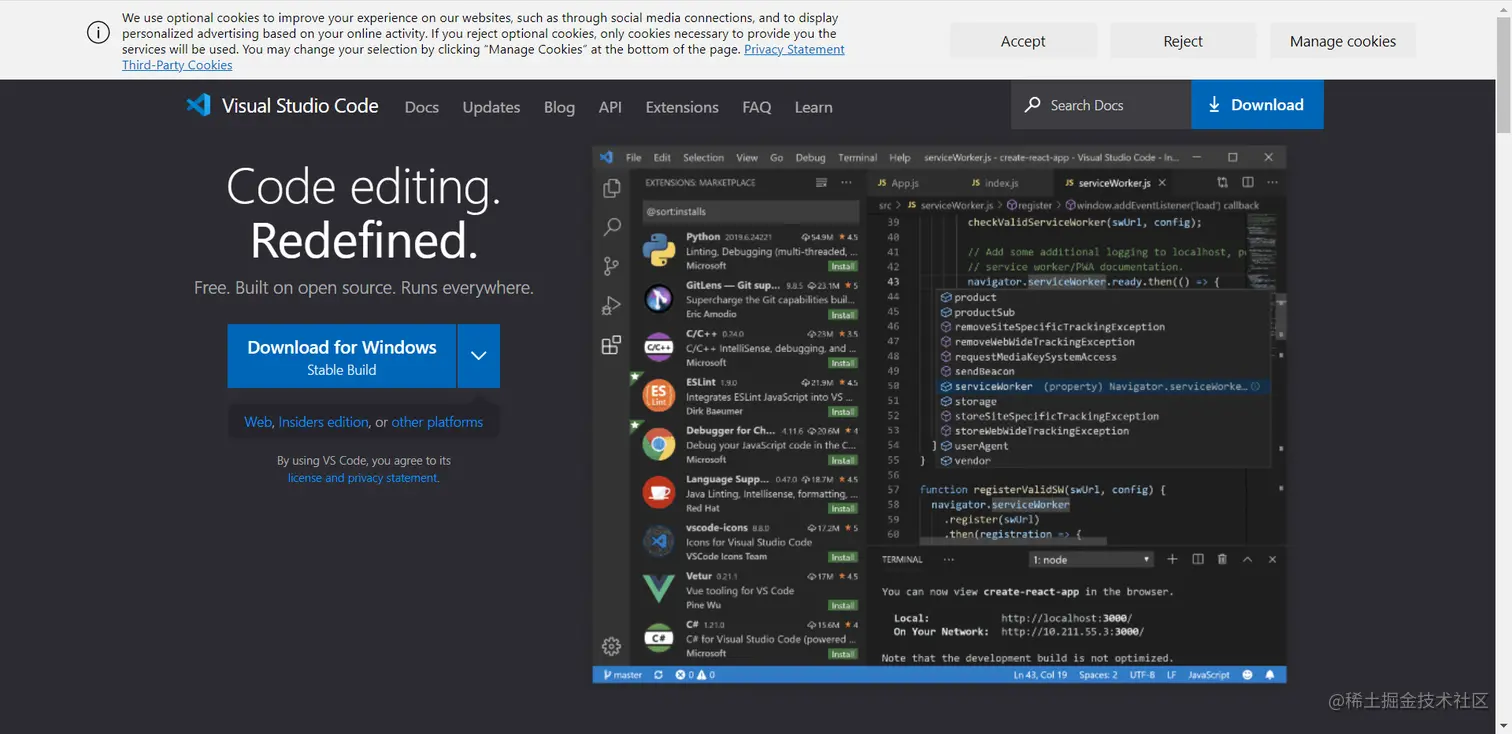Screen dimensions: 1512x734
Task: Open the Third-Party Cookies link
Action: pyautogui.click(x=177, y=65)
